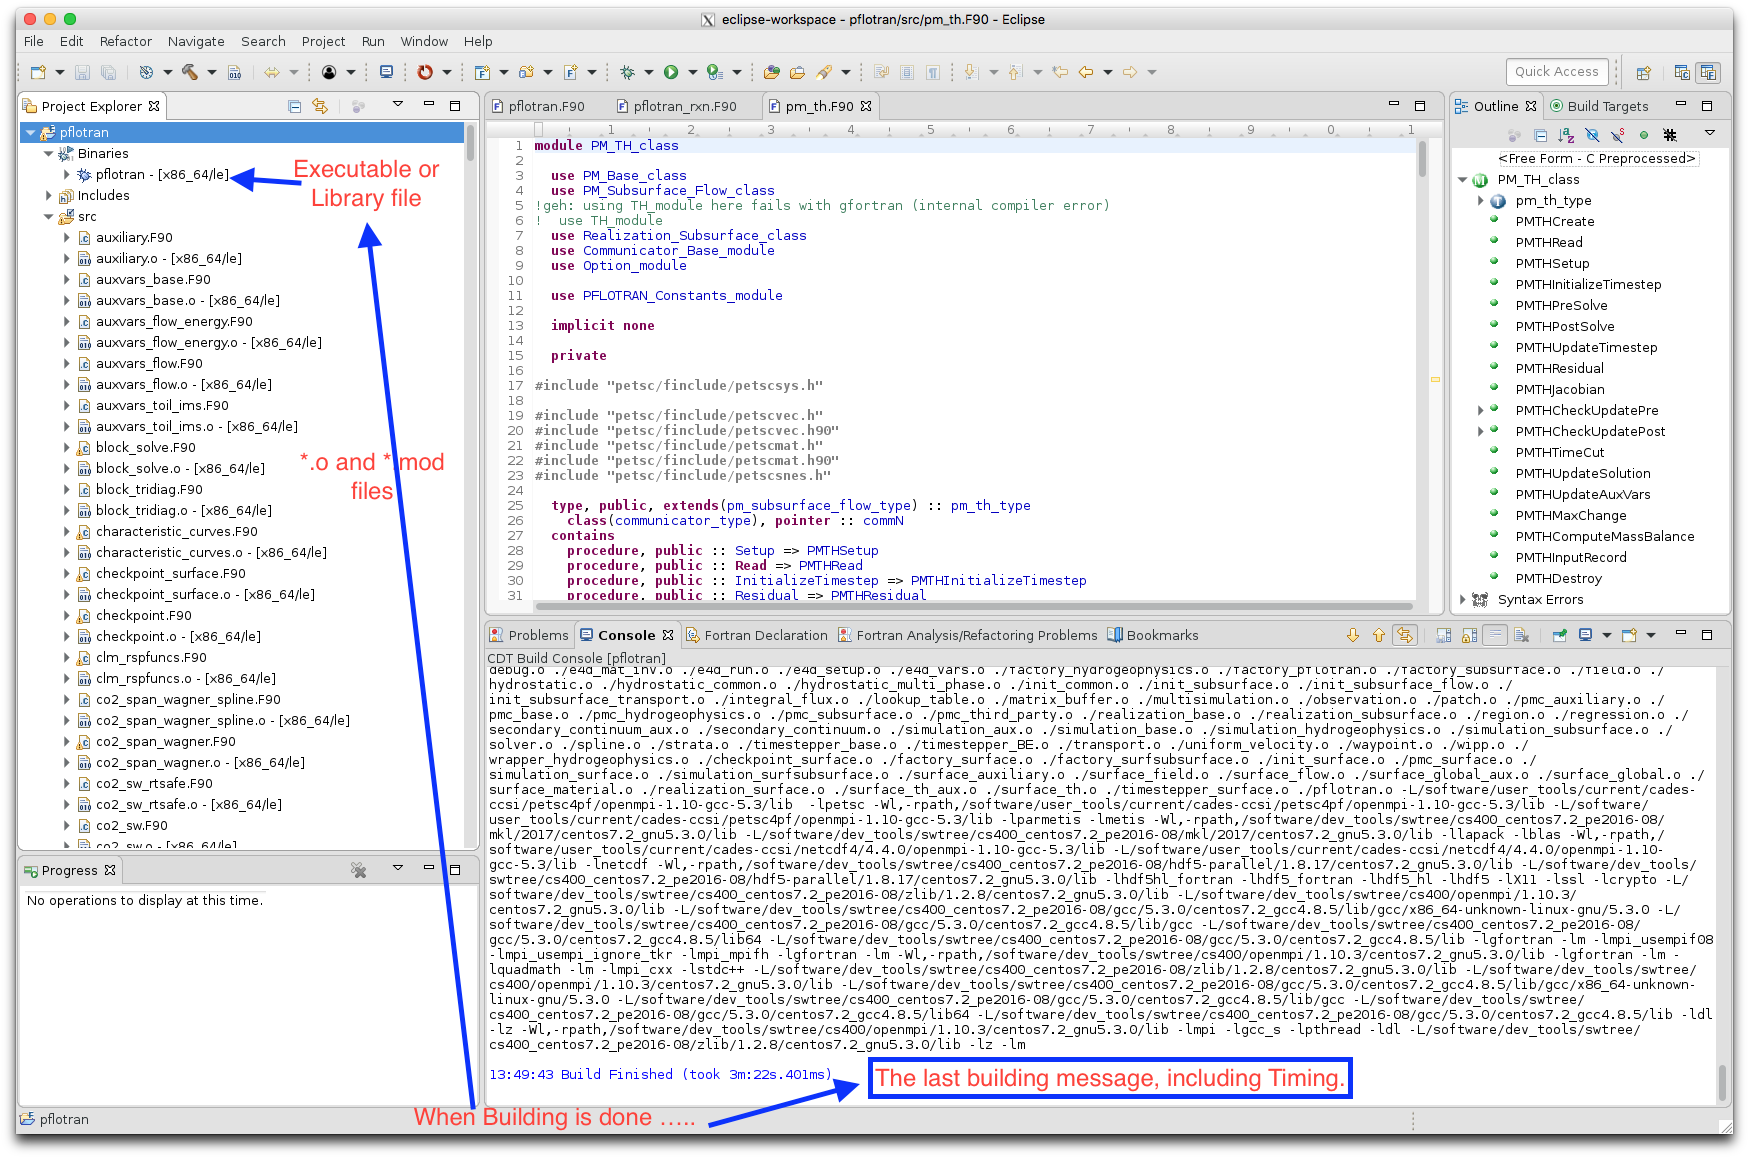The width and height of the screenshot is (1749, 1158).
Task: Open the Refactor menu
Action: tap(125, 41)
